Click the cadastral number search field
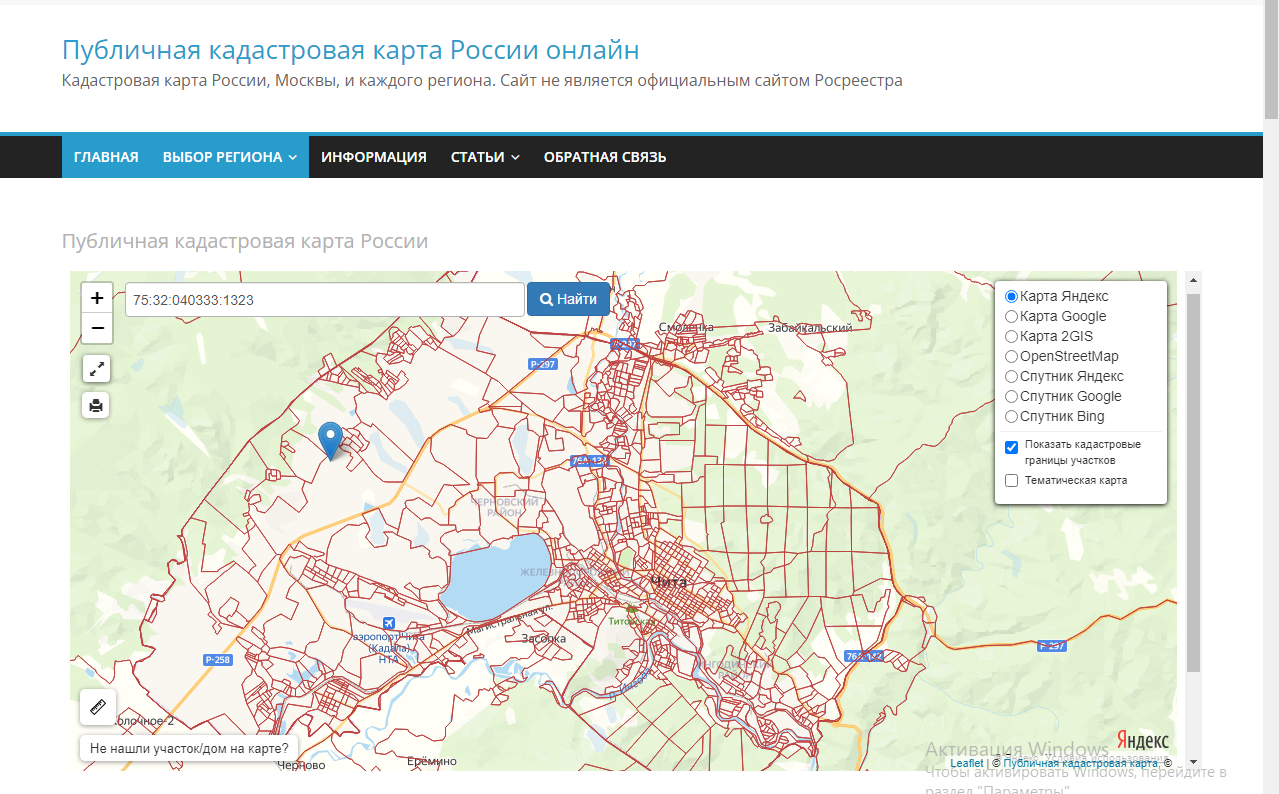 point(325,300)
